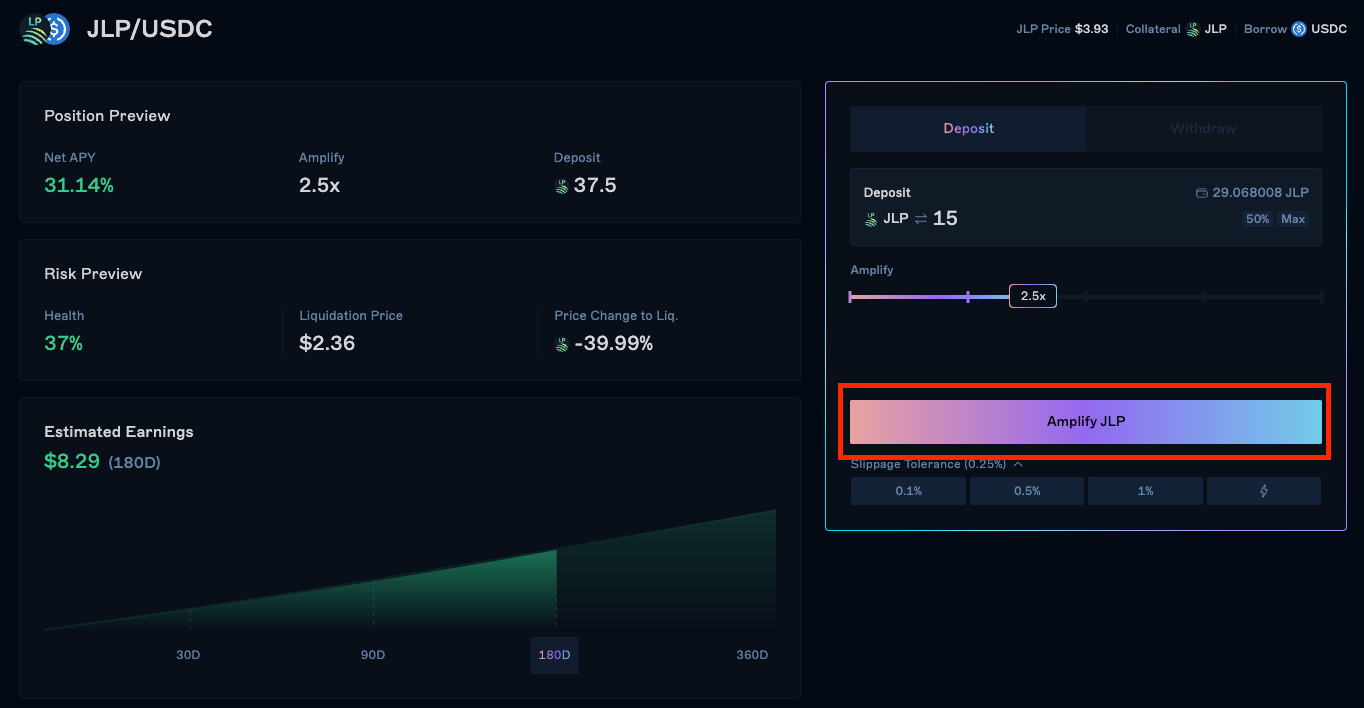Click the wallet balance icon beside 29.068008 JLP

coord(1202,193)
